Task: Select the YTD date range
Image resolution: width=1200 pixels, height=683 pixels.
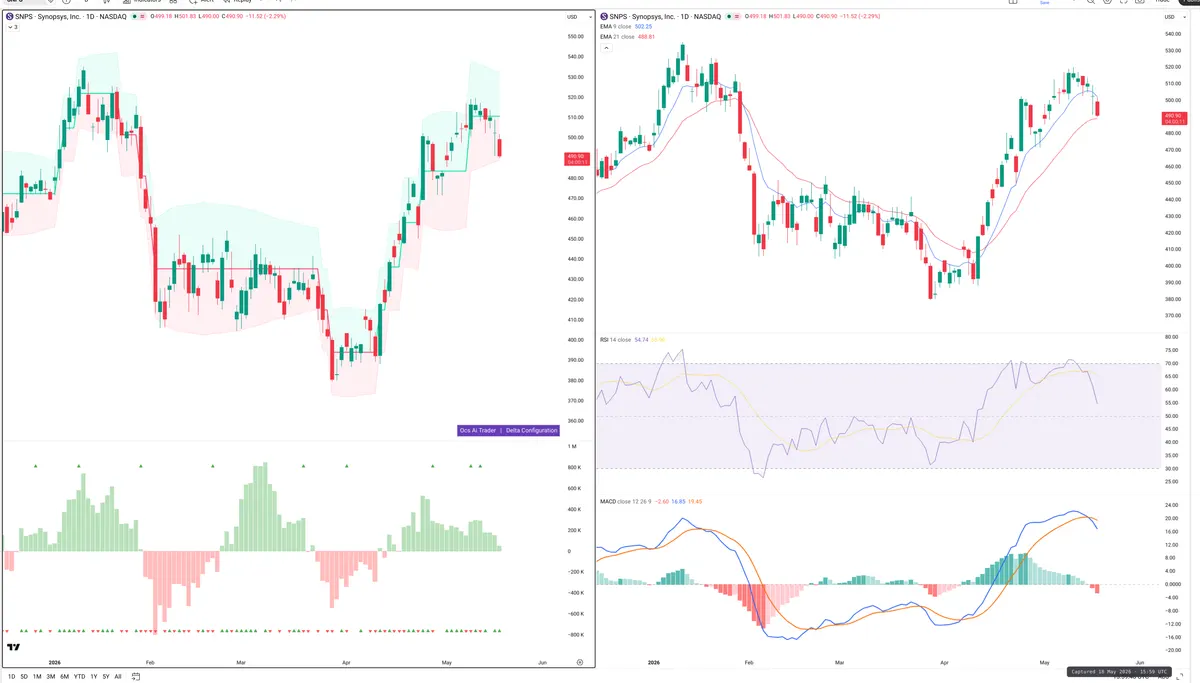Action: click(x=79, y=676)
